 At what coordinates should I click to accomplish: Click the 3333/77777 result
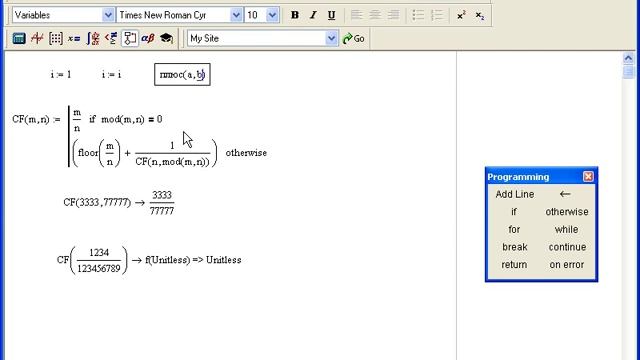click(x=162, y=203)
